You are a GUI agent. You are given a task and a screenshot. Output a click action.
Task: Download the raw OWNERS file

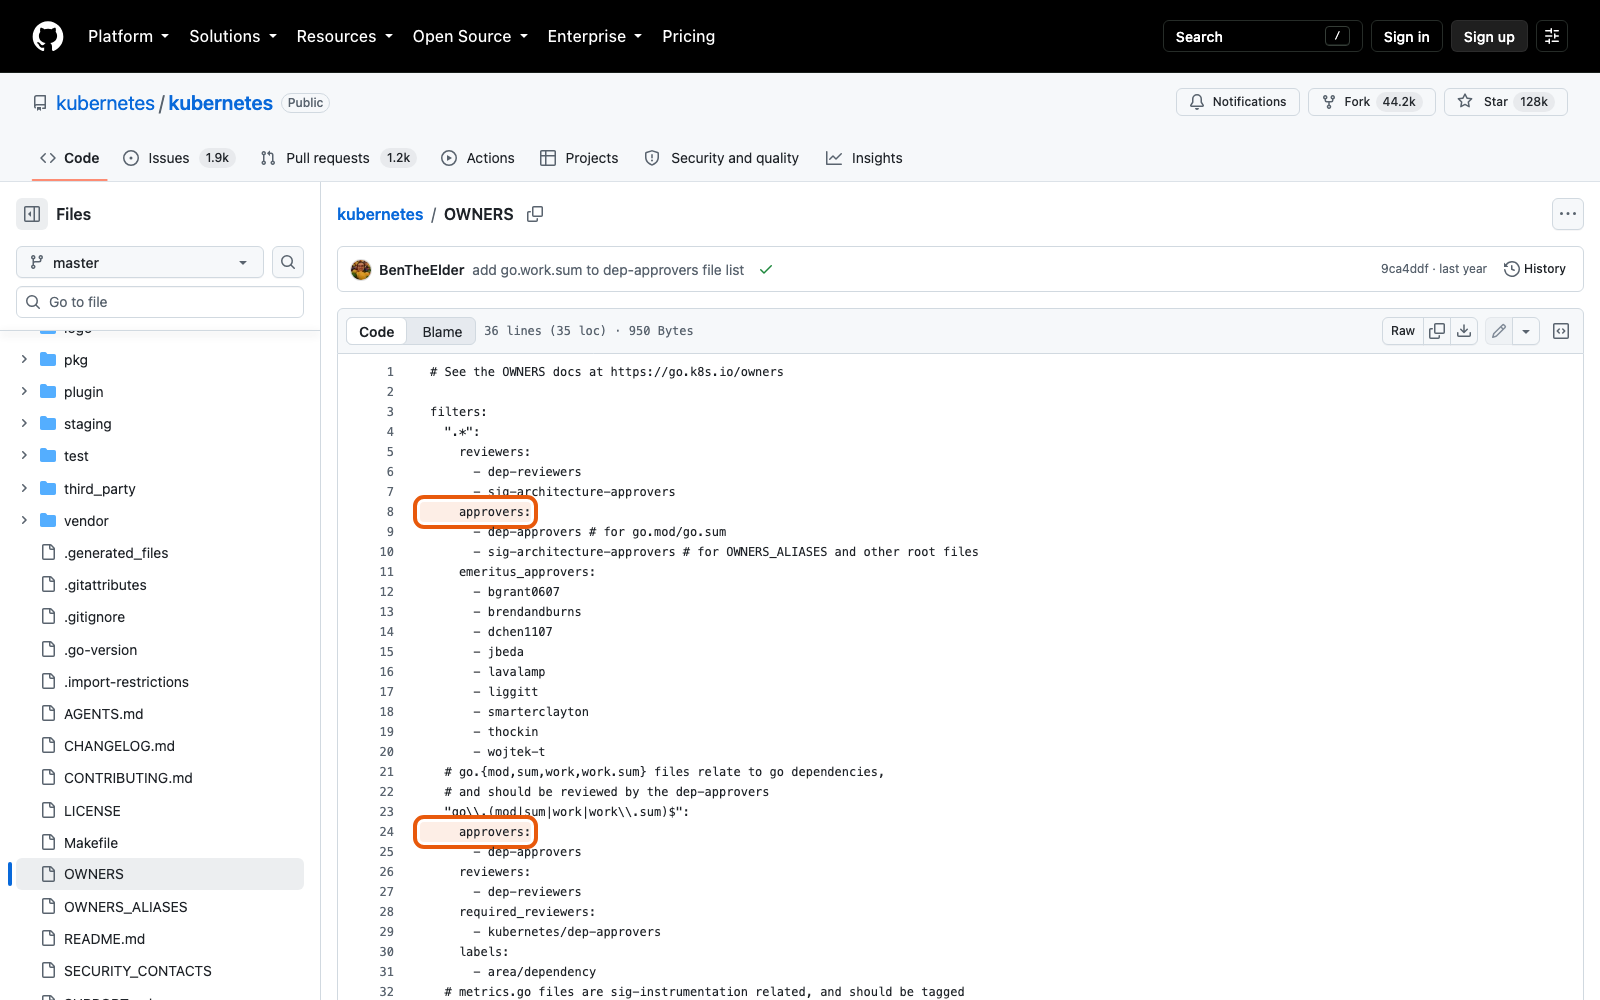pos(1464,331)
